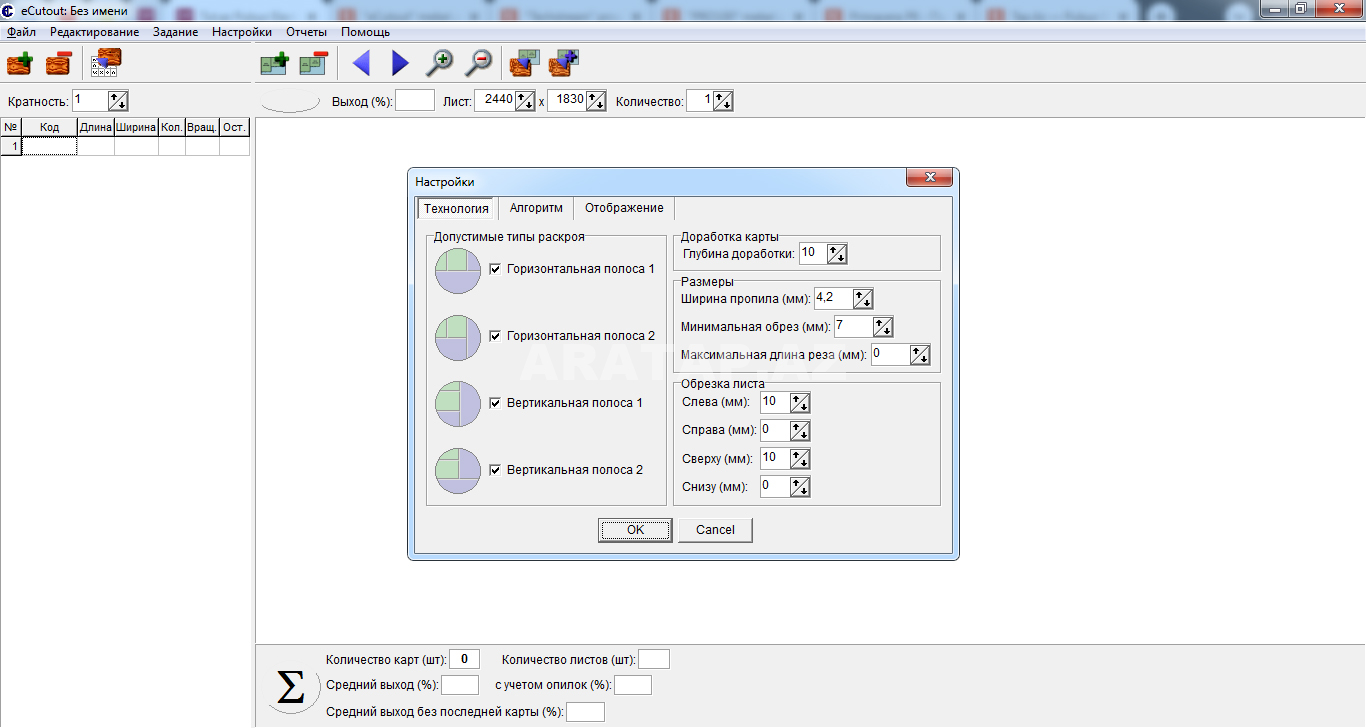Click the Сверху (мм) spinner

click(x=800, y=459)
